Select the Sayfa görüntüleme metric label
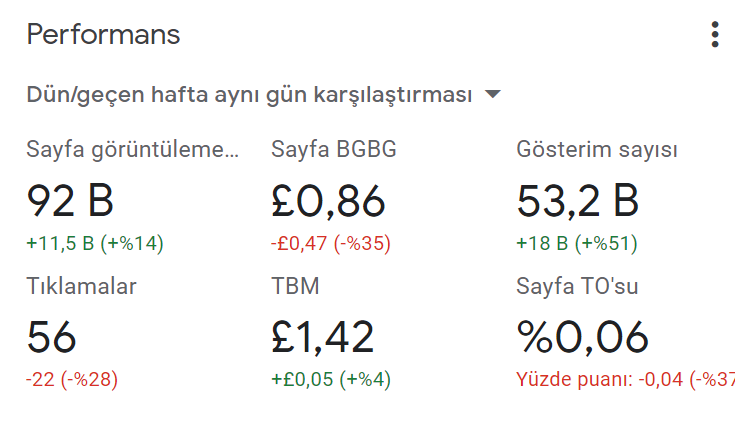753x432 pixels. point(133,149)
